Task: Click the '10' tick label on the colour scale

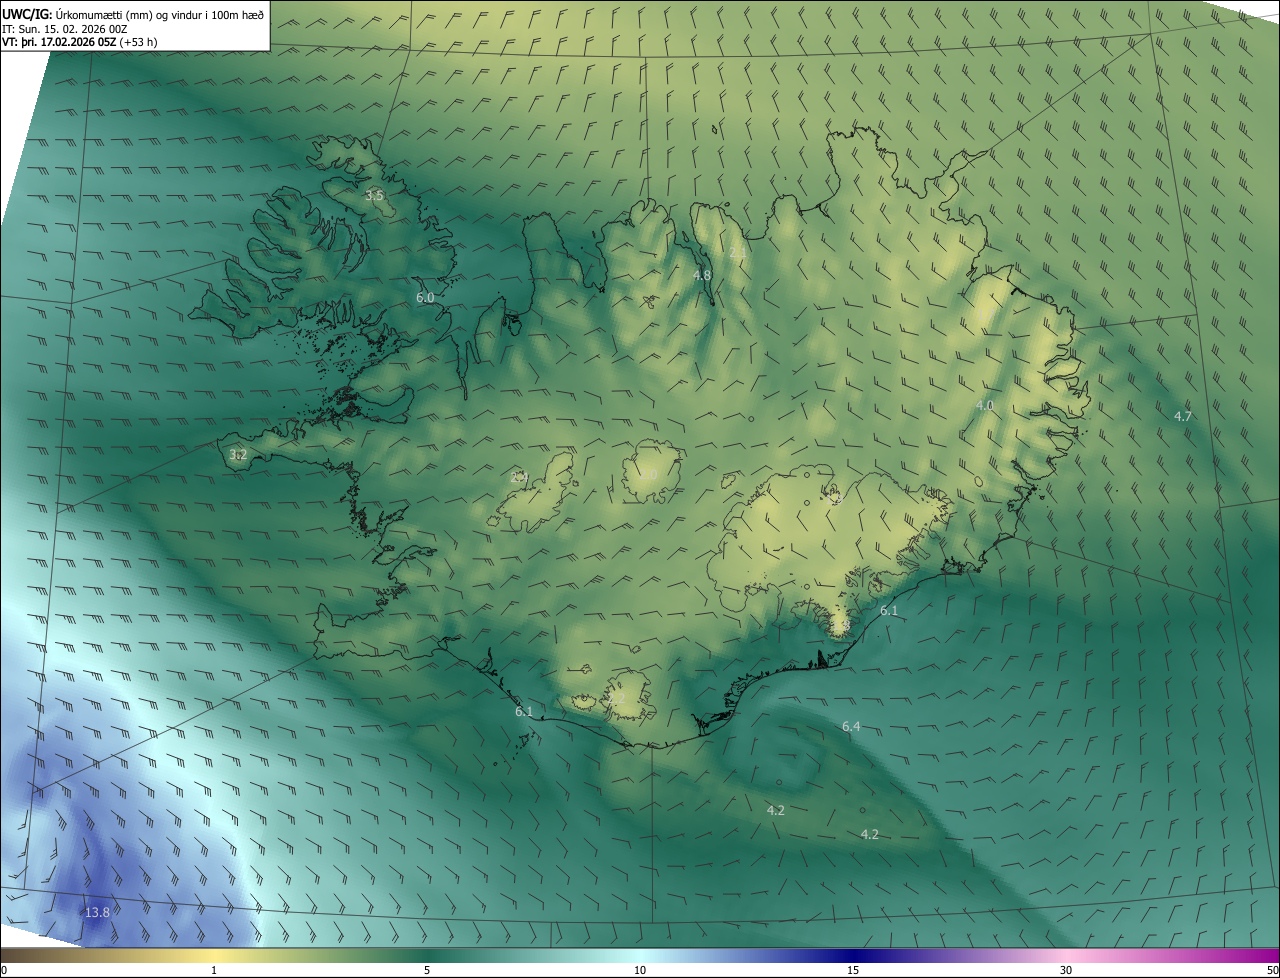Action: 640,970
